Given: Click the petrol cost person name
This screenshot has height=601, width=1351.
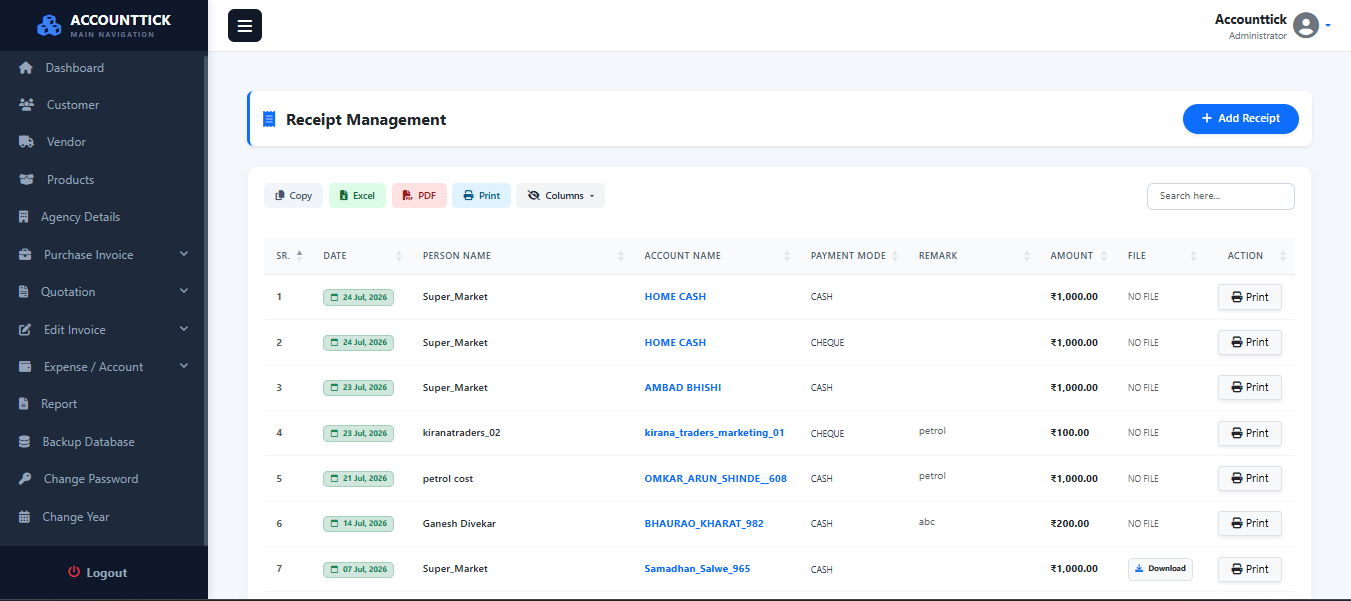Looking at the screenshot, I should pyautogui.click(x=448, y=479).
